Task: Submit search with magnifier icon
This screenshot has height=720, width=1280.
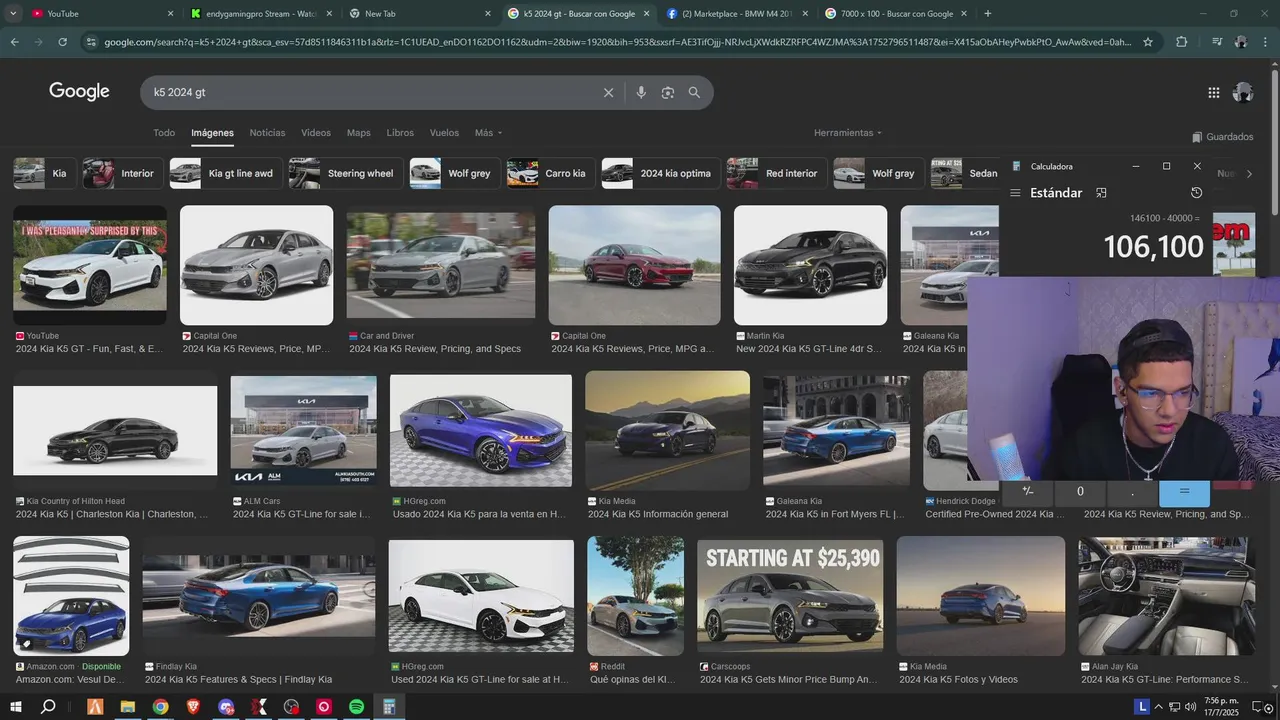Action: 694,92
